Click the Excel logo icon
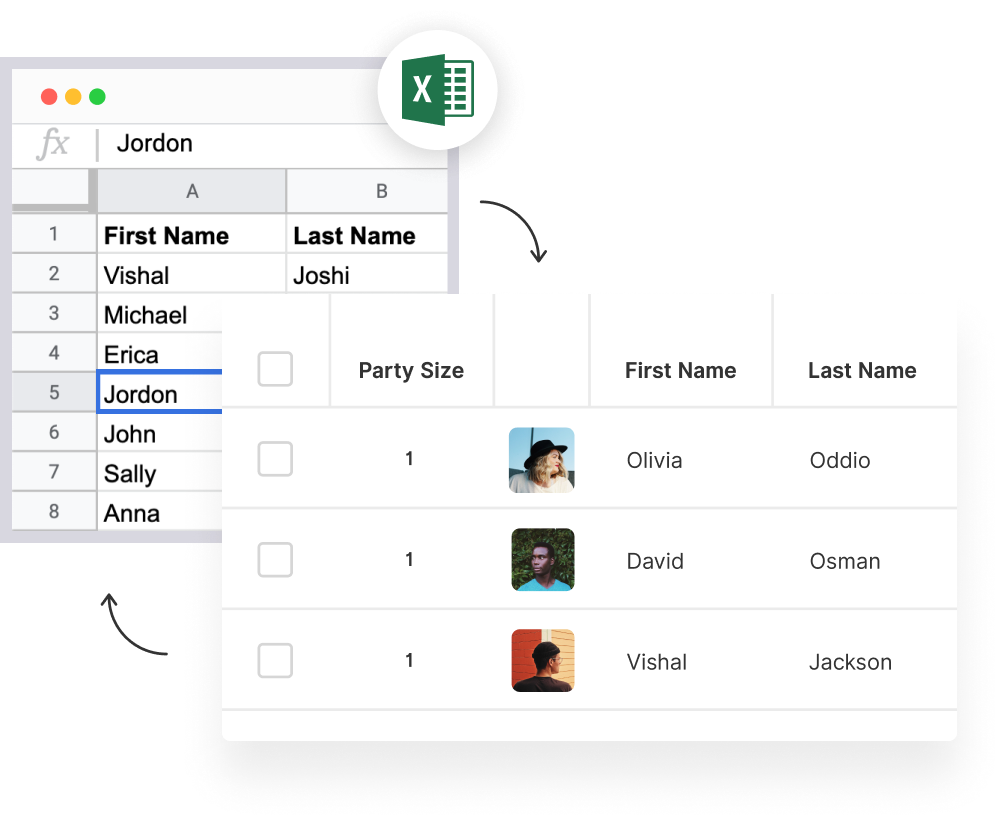This screenshot has height=824, width=1005. 438,90
